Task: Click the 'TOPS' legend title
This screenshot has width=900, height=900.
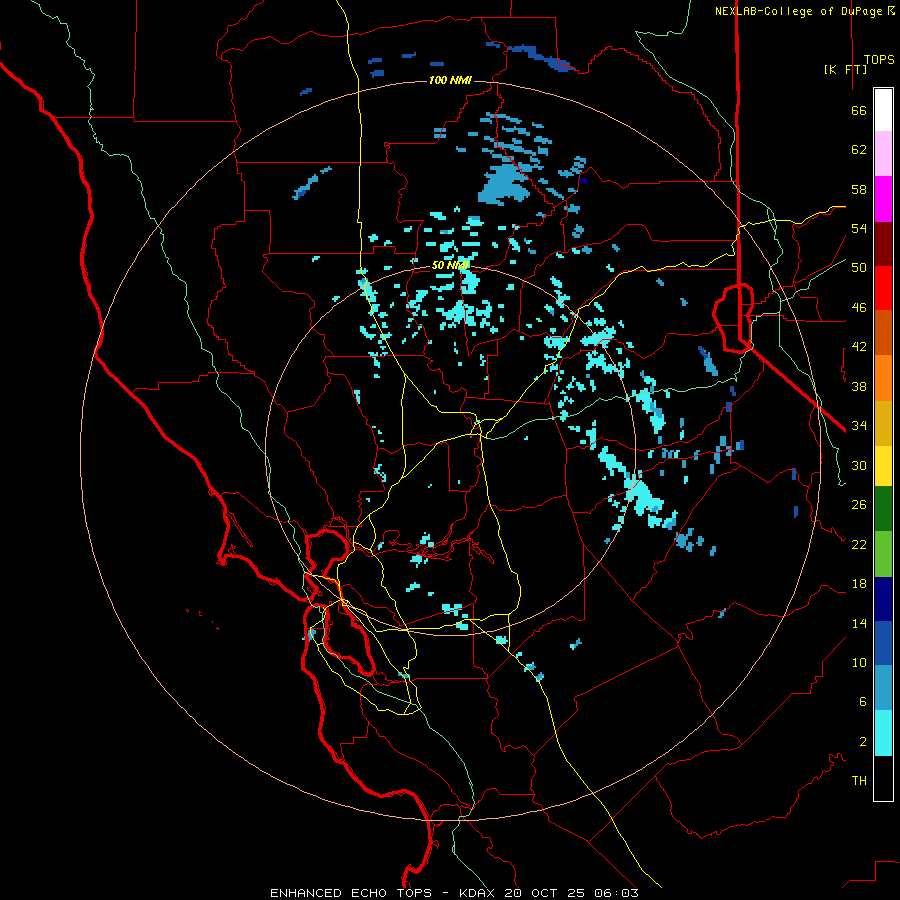Action: tap(879, 60)
